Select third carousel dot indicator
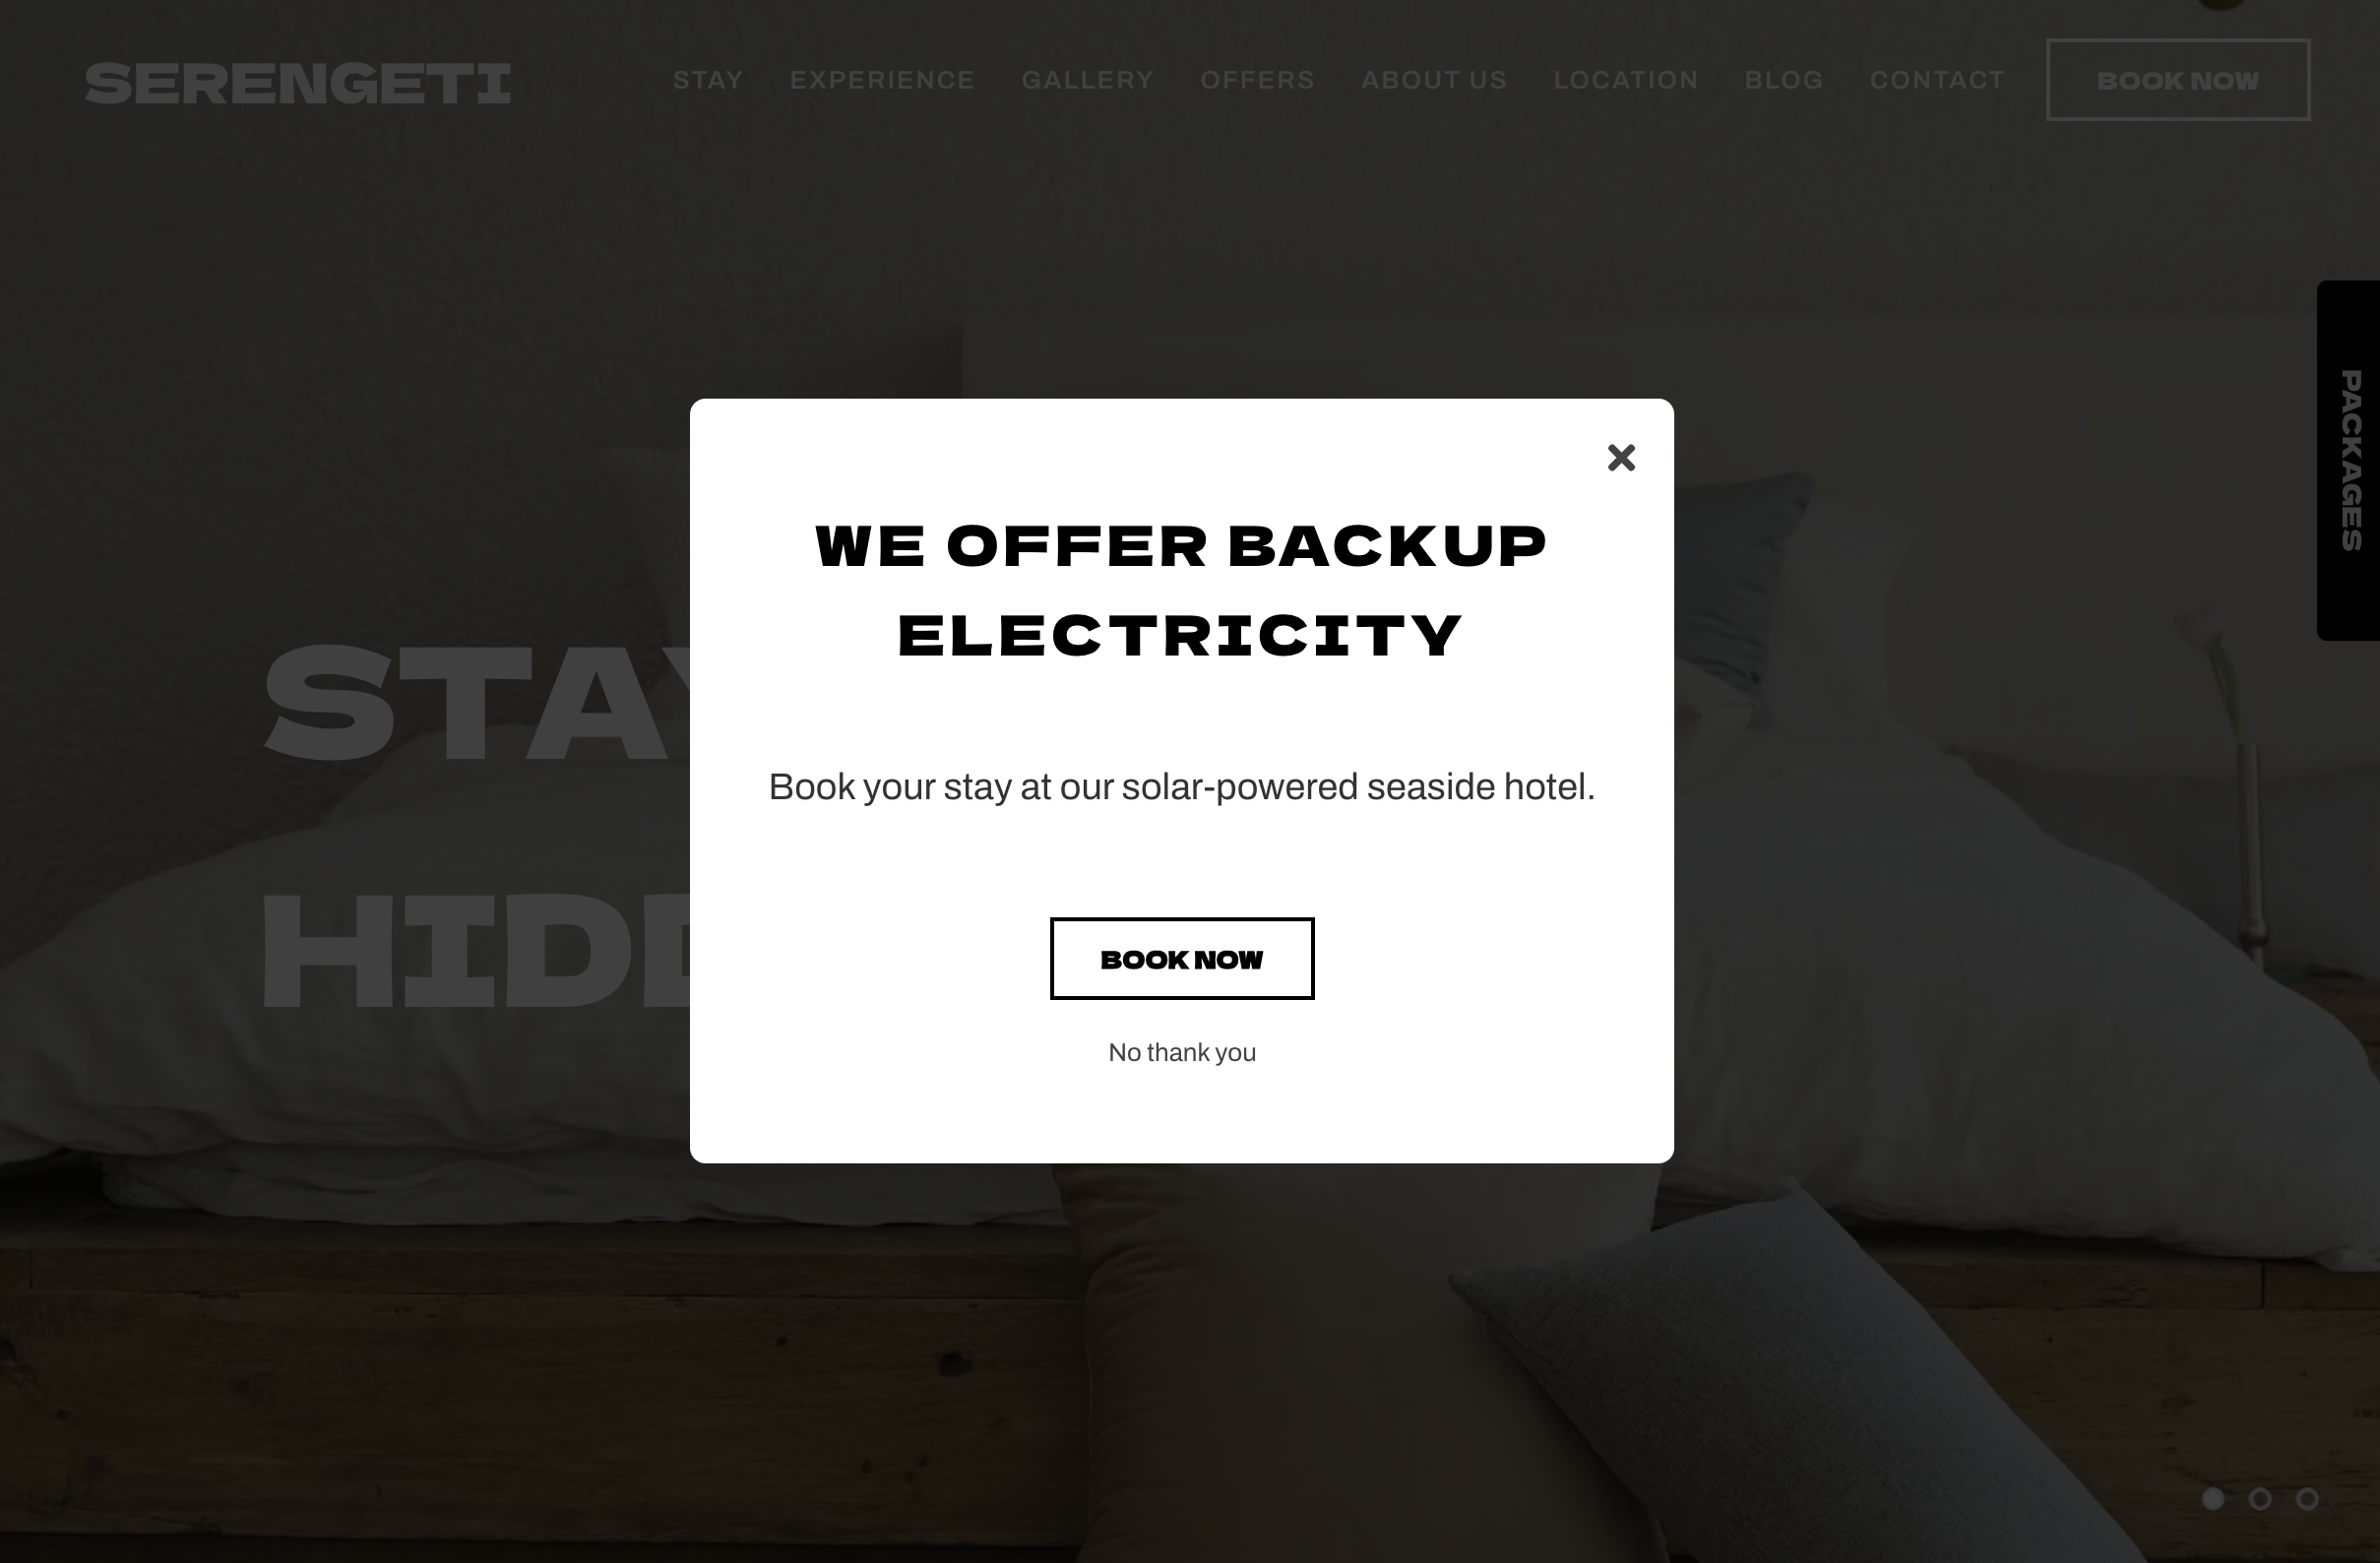 (x=2307, y=1498)
